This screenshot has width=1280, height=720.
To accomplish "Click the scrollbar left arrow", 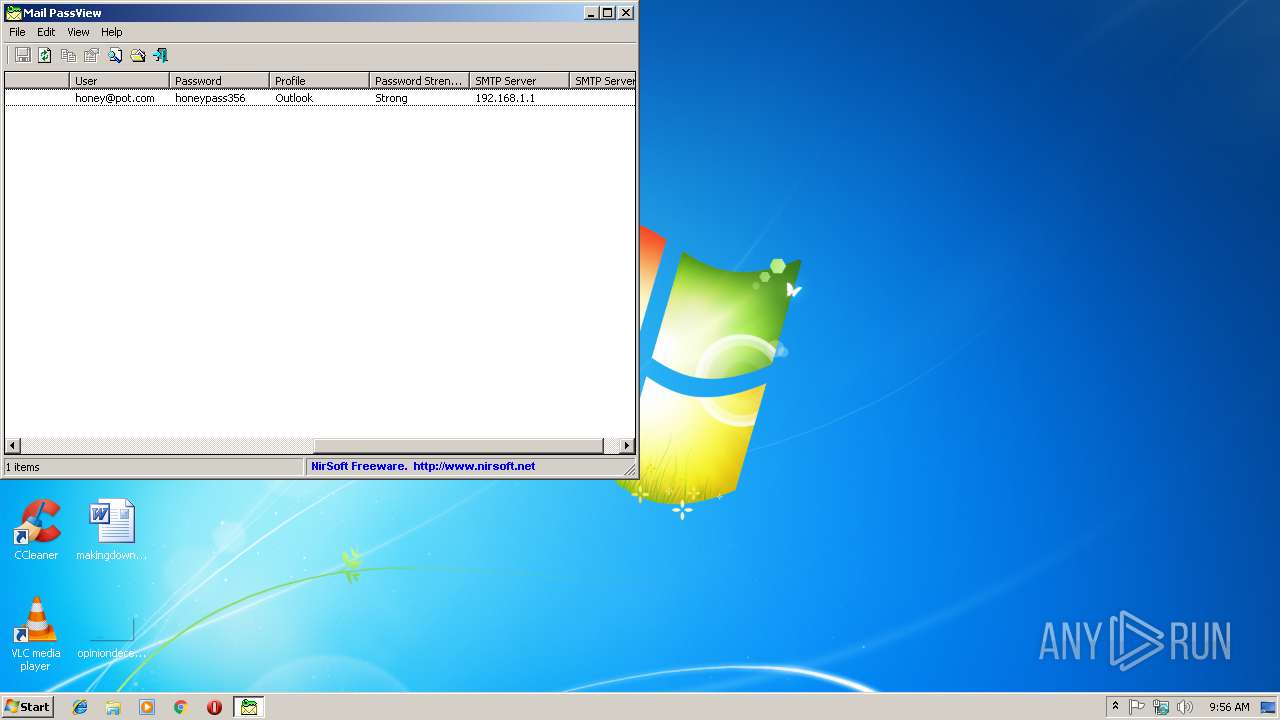I will pyautogui.click(x=13, y=446).
